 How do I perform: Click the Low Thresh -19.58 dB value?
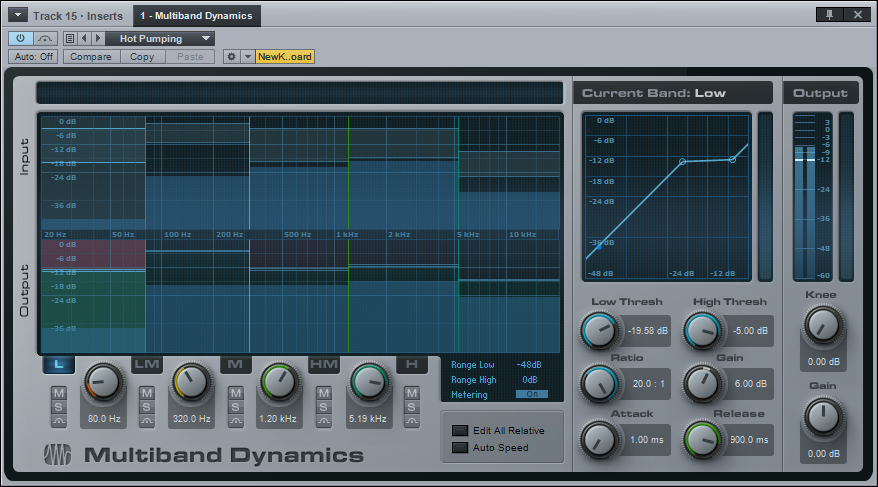click(647, 331)
